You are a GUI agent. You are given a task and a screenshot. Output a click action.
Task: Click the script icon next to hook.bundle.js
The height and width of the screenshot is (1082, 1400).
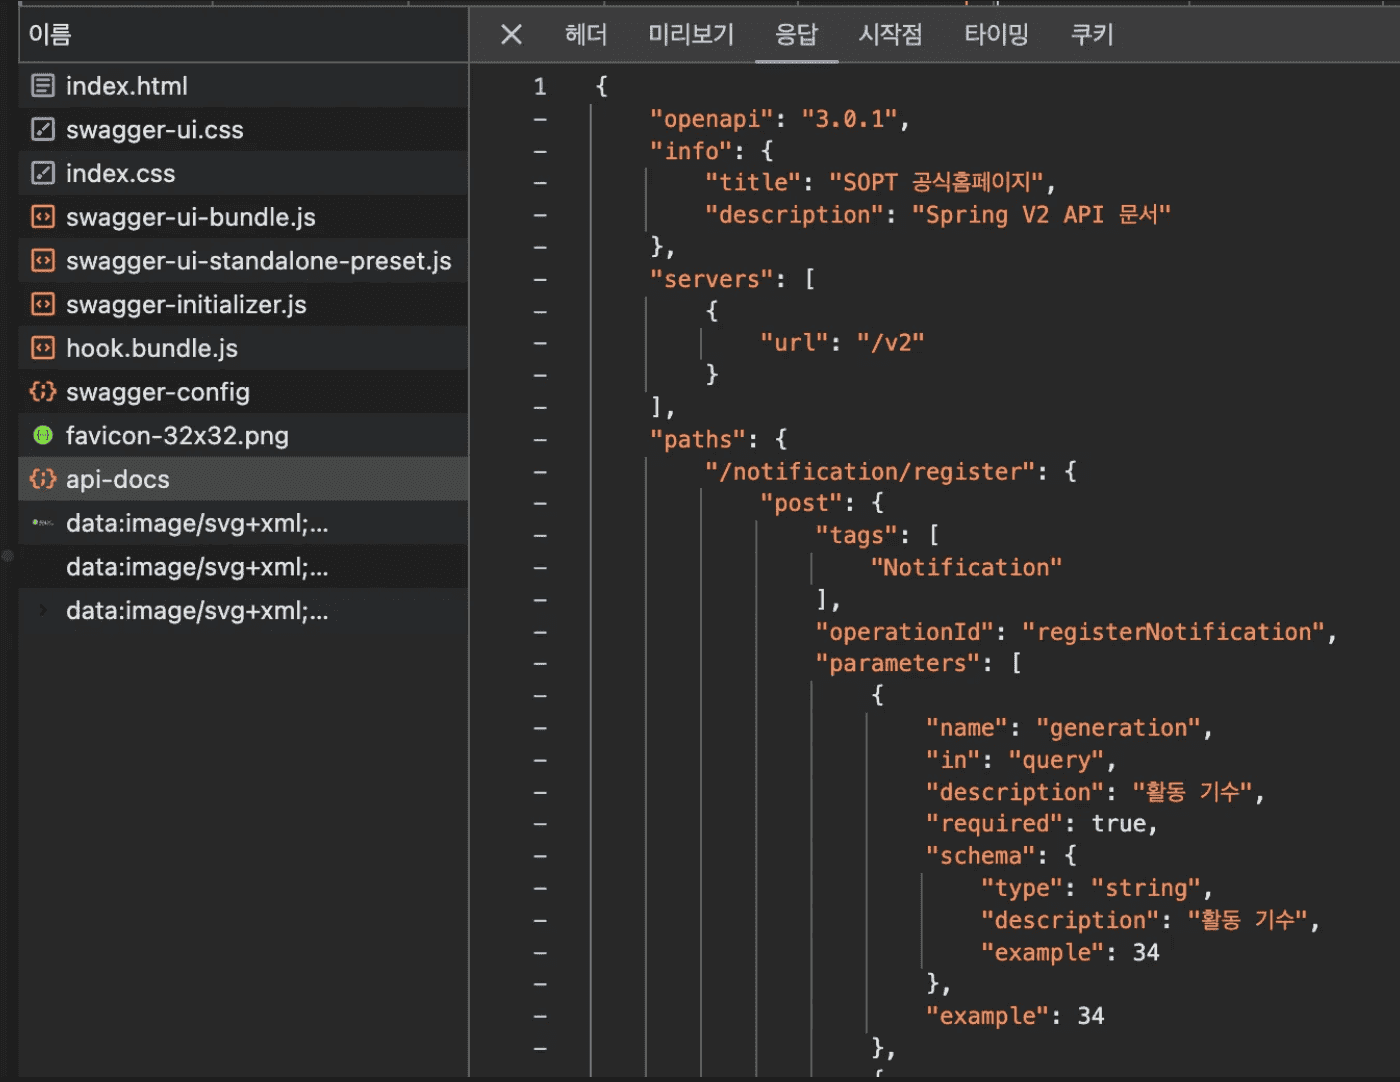pos(43,348)
